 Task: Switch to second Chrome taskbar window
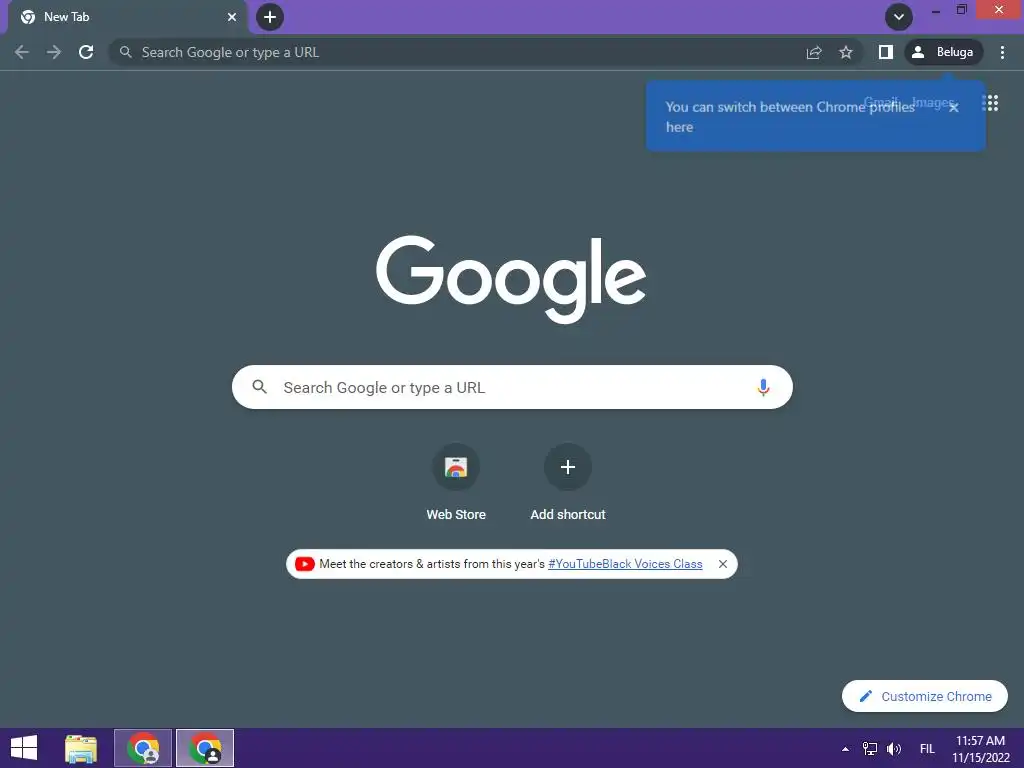tap(205, 748)
